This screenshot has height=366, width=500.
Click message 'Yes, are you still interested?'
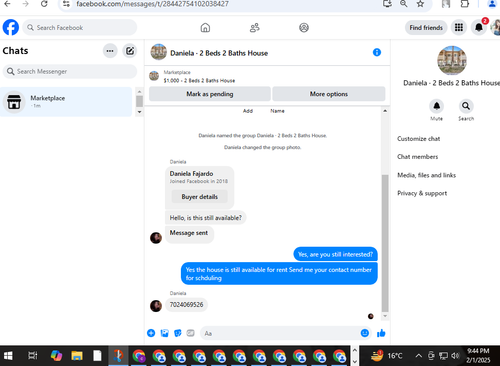pyautogui.click(x=335, y=254)
